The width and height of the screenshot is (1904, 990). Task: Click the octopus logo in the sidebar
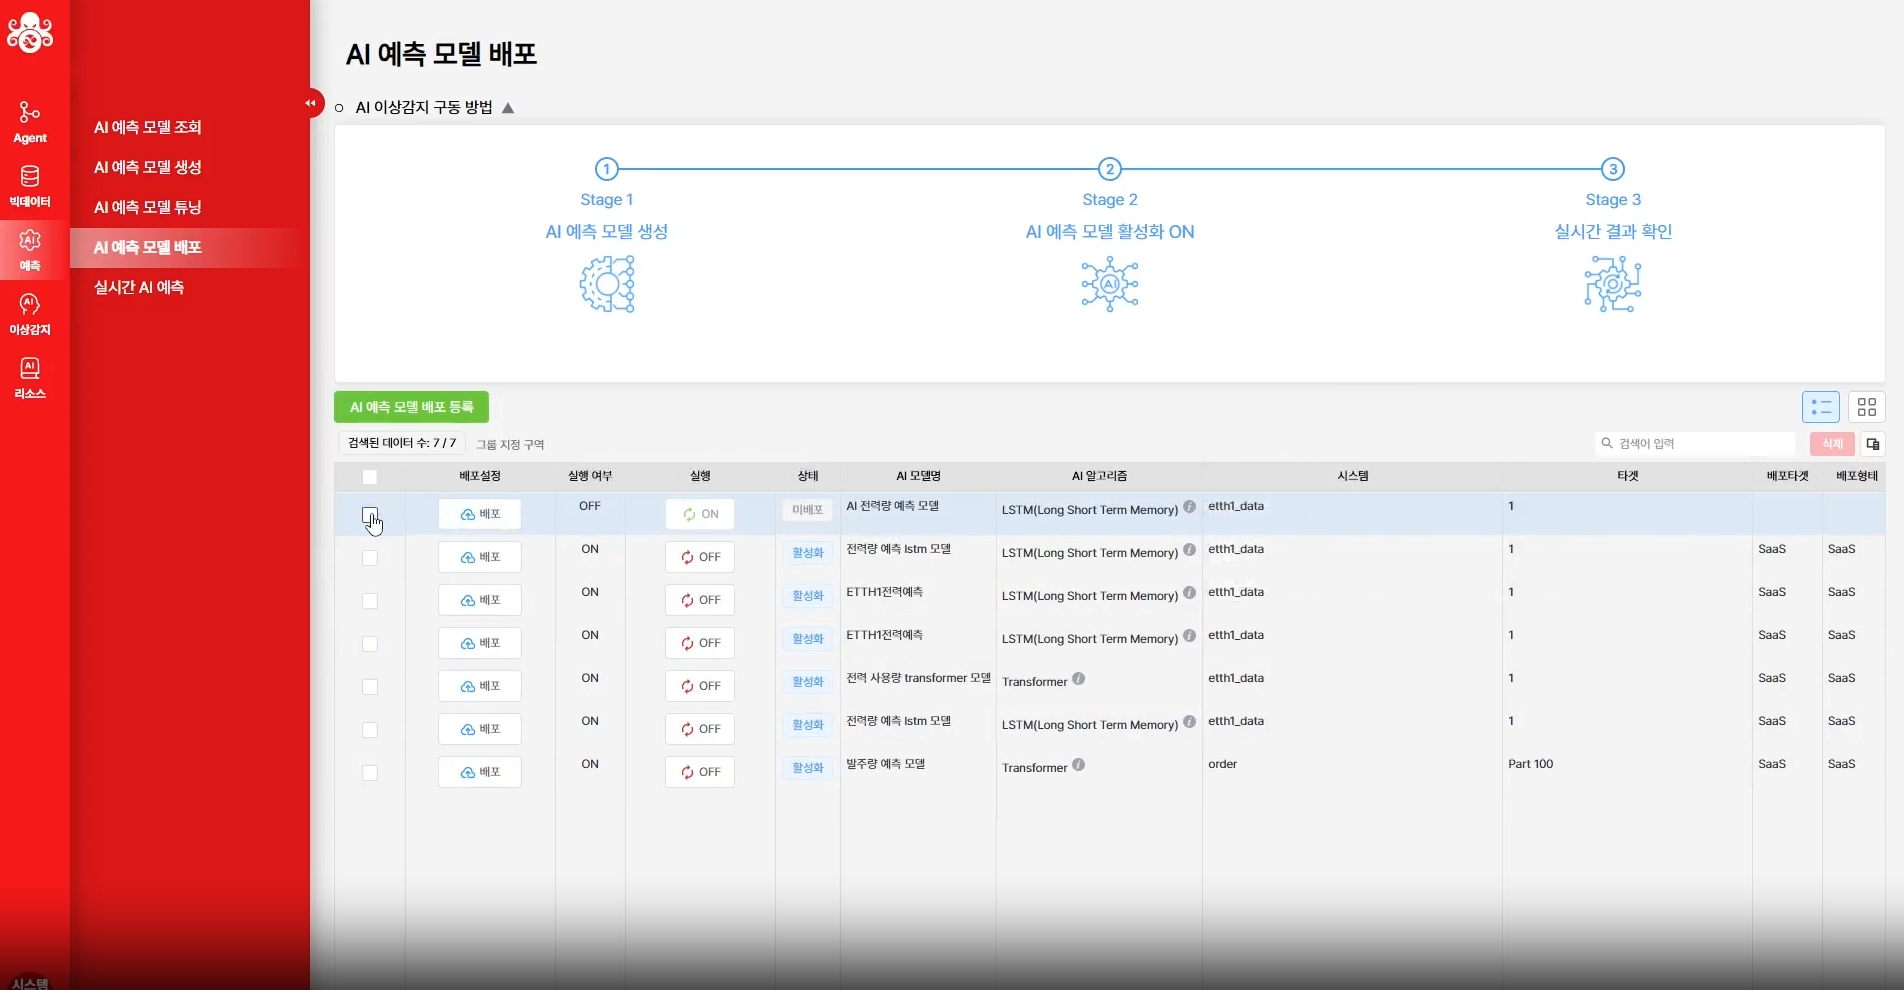(30, 33)
